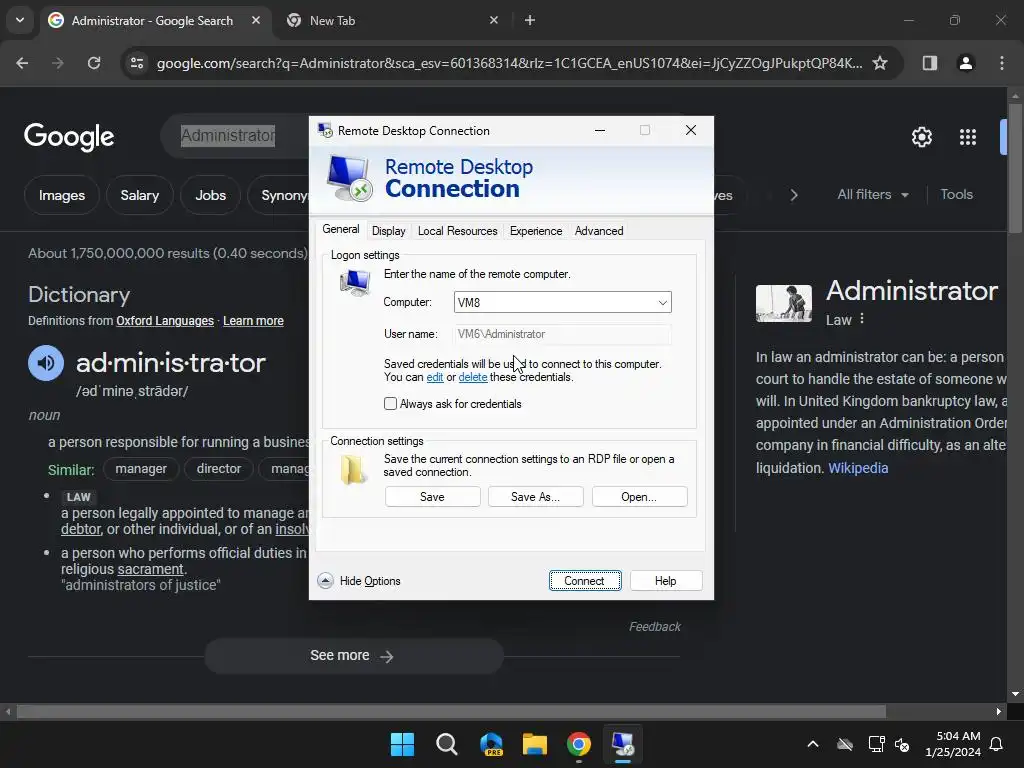The width and height of the screenshot is (1024, 768).
Task: Open more options beside Law label
Action: pyautogui.click(x=862, y=319)
